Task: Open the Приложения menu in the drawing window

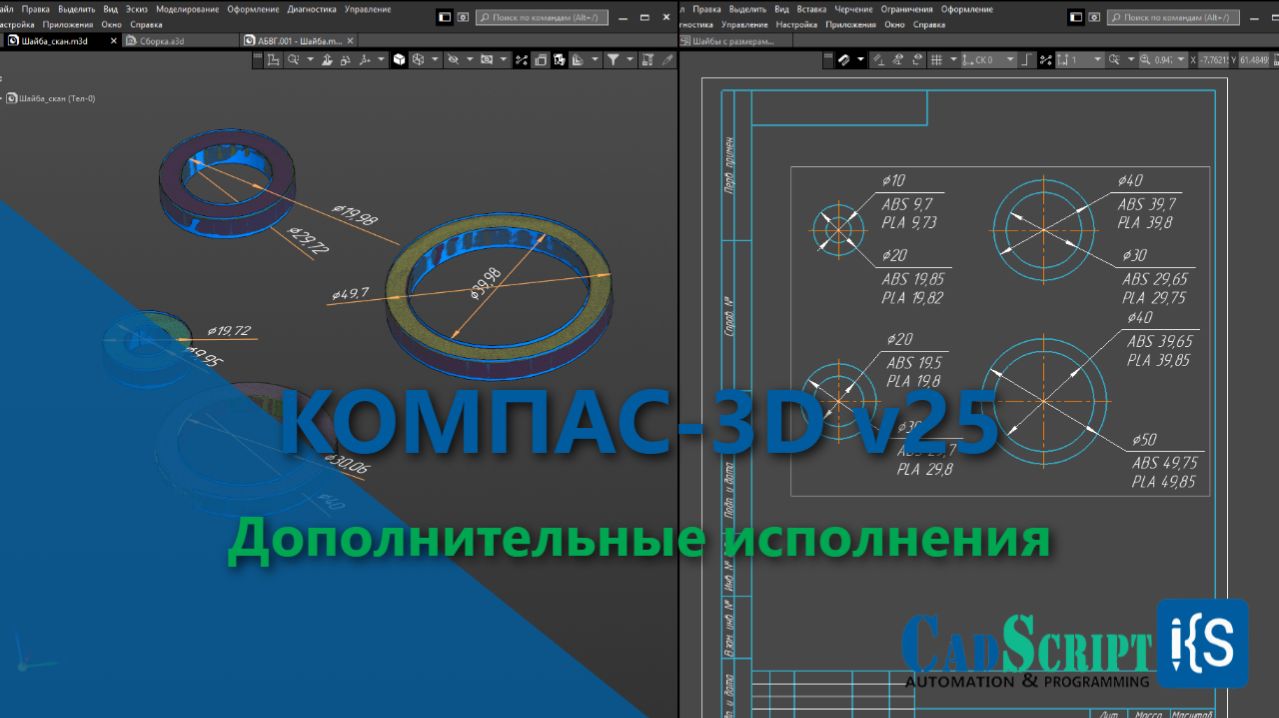Action: 853,24
